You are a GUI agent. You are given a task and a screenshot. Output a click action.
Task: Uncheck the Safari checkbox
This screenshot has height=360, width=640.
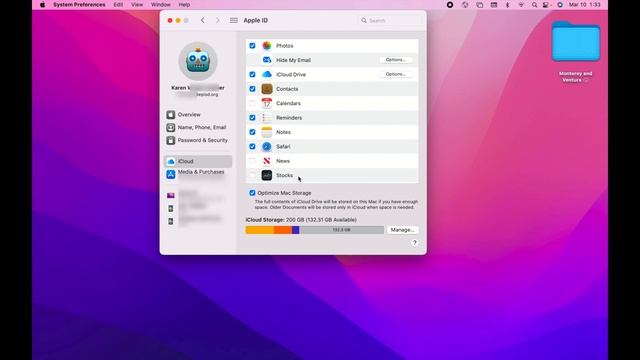pyautogui.click(x=252, y=147)
